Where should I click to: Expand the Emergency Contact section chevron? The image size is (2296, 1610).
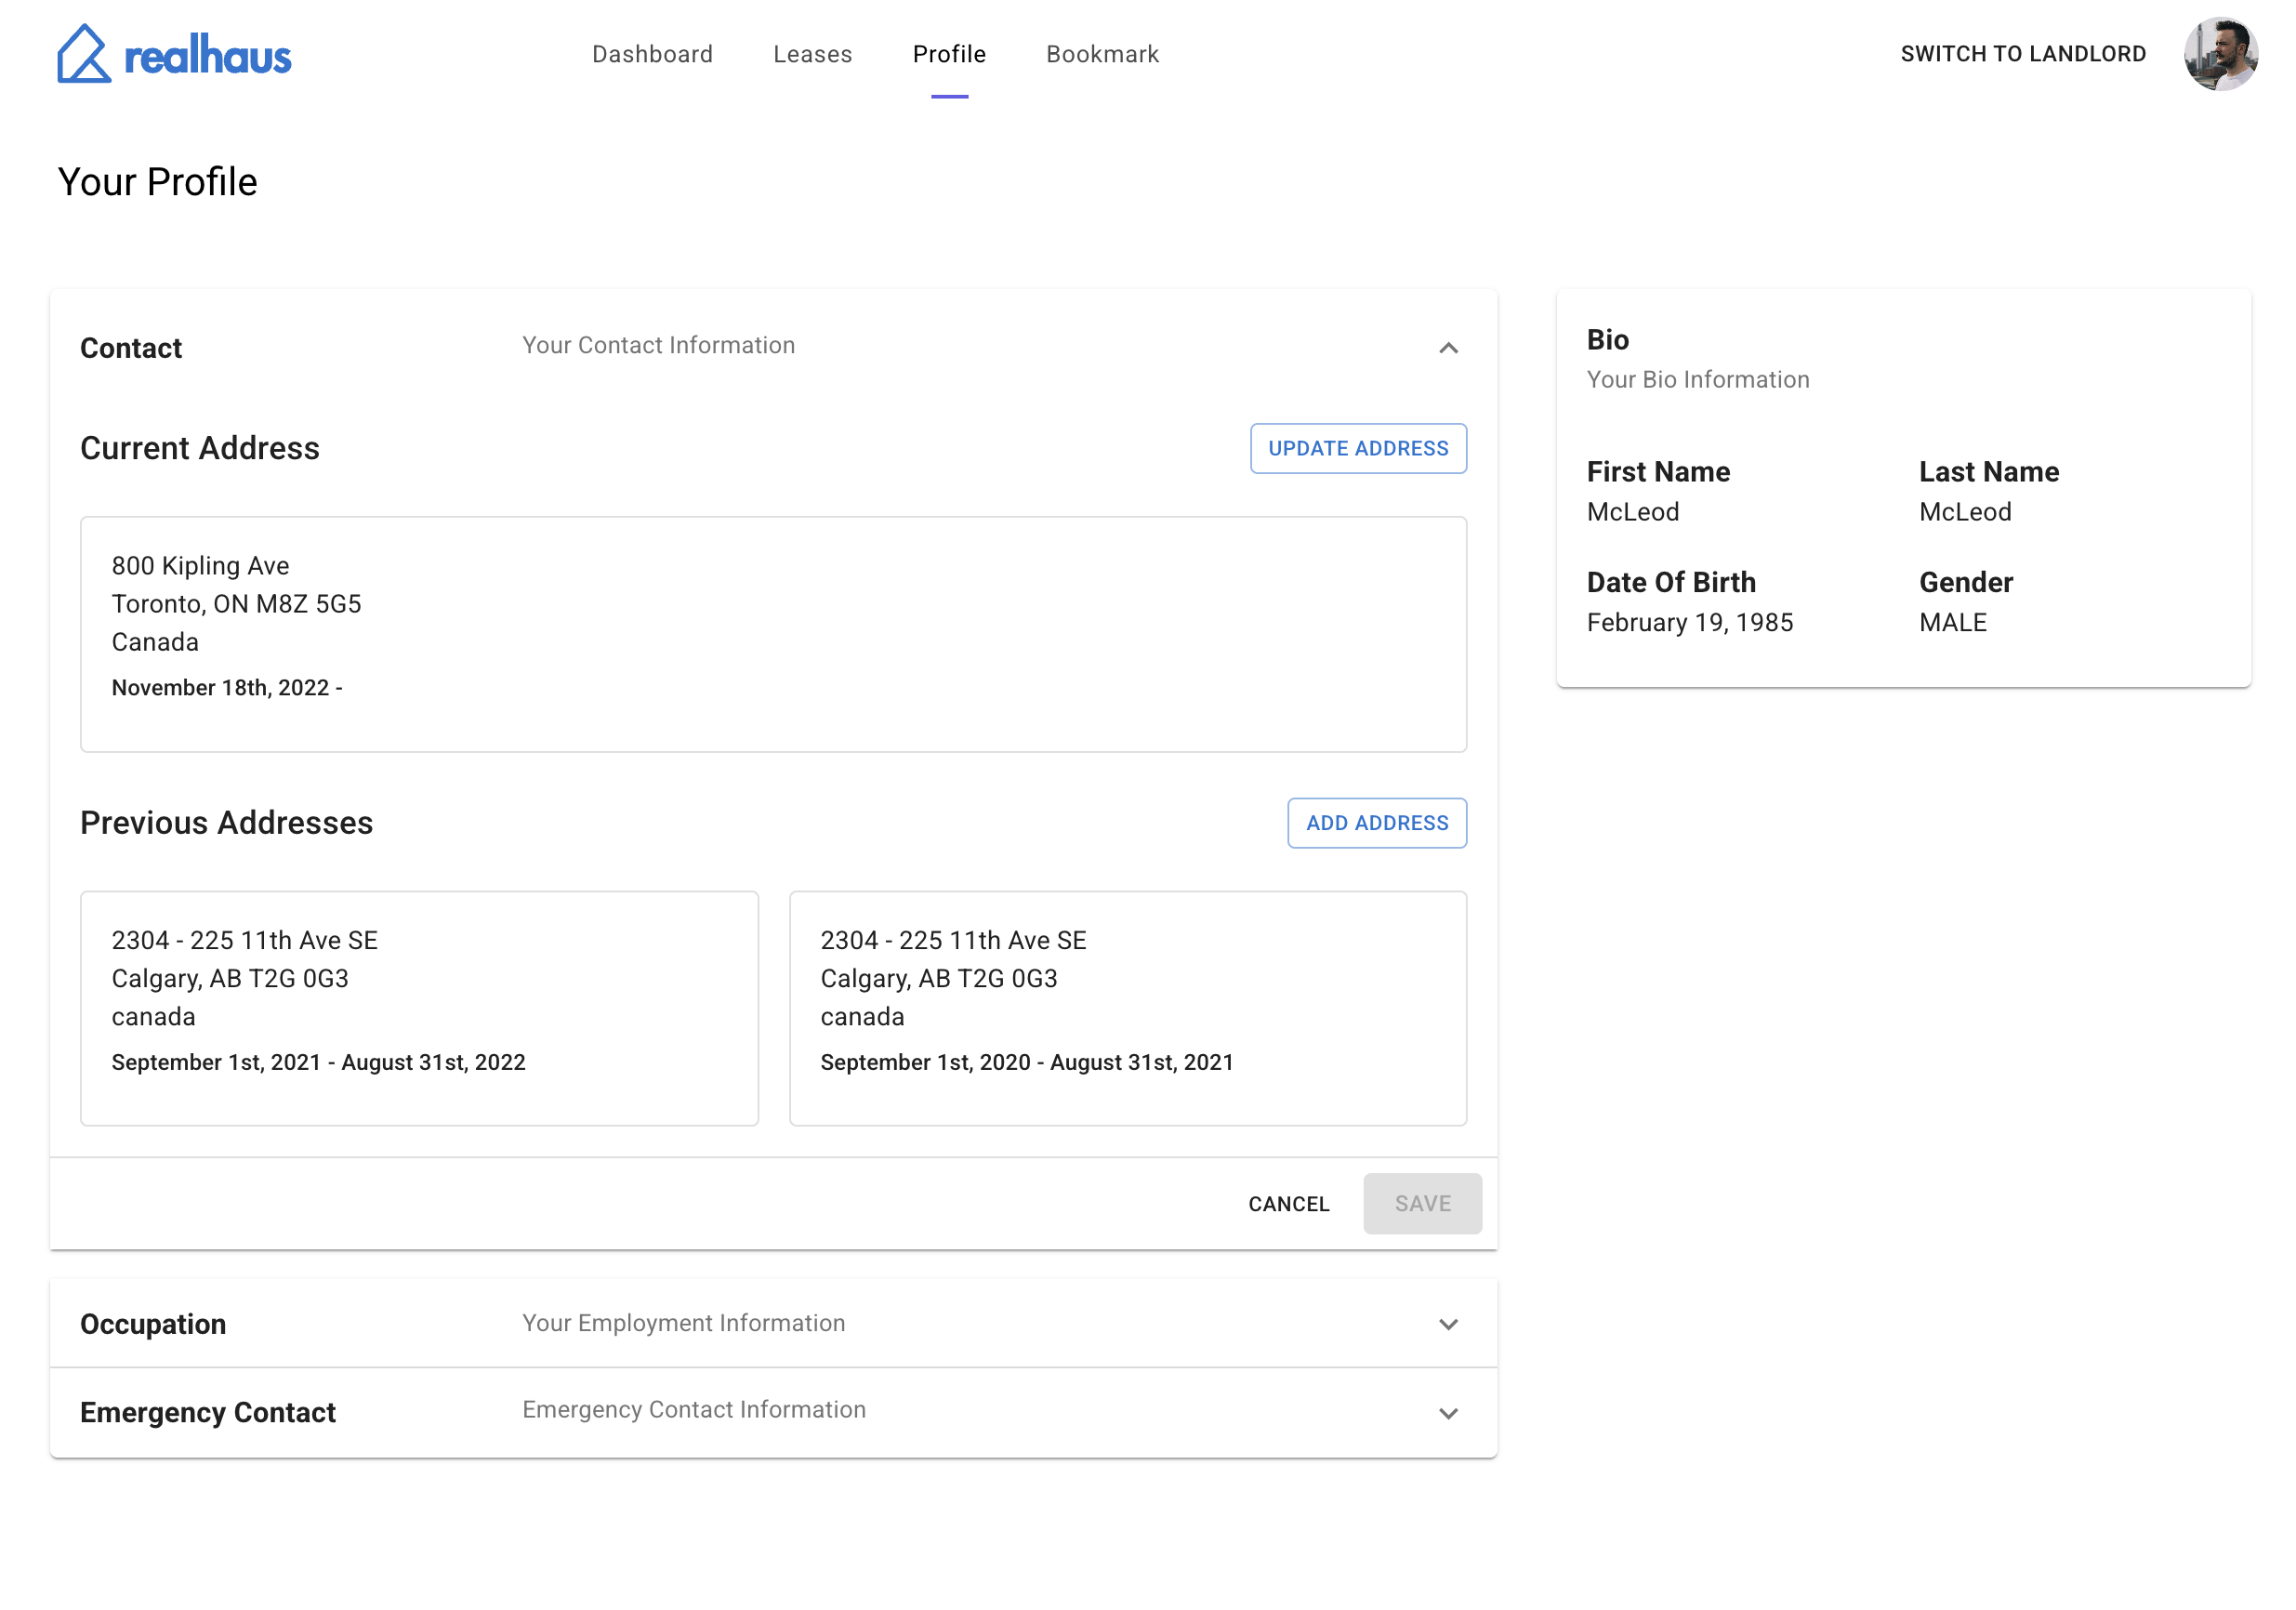click(x=1448, y=1413)
